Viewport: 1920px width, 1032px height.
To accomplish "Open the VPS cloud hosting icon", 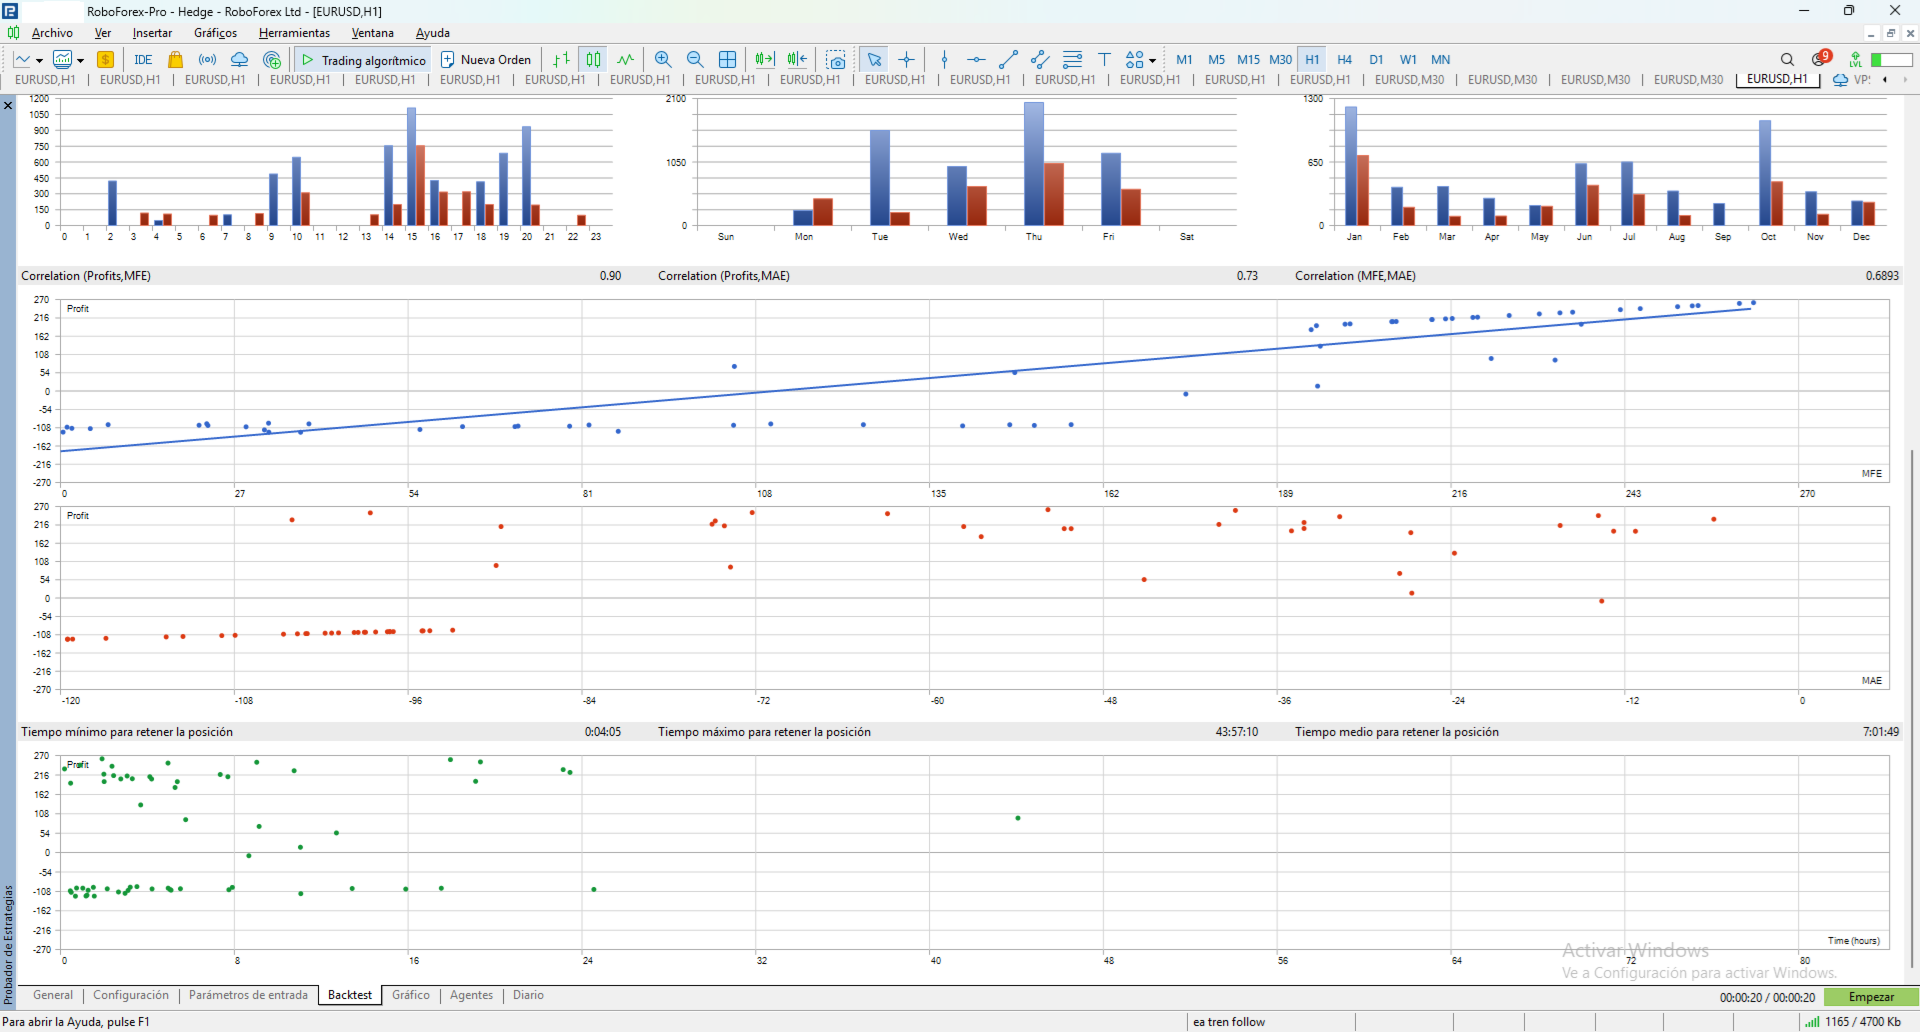I will tap(239, 60).
